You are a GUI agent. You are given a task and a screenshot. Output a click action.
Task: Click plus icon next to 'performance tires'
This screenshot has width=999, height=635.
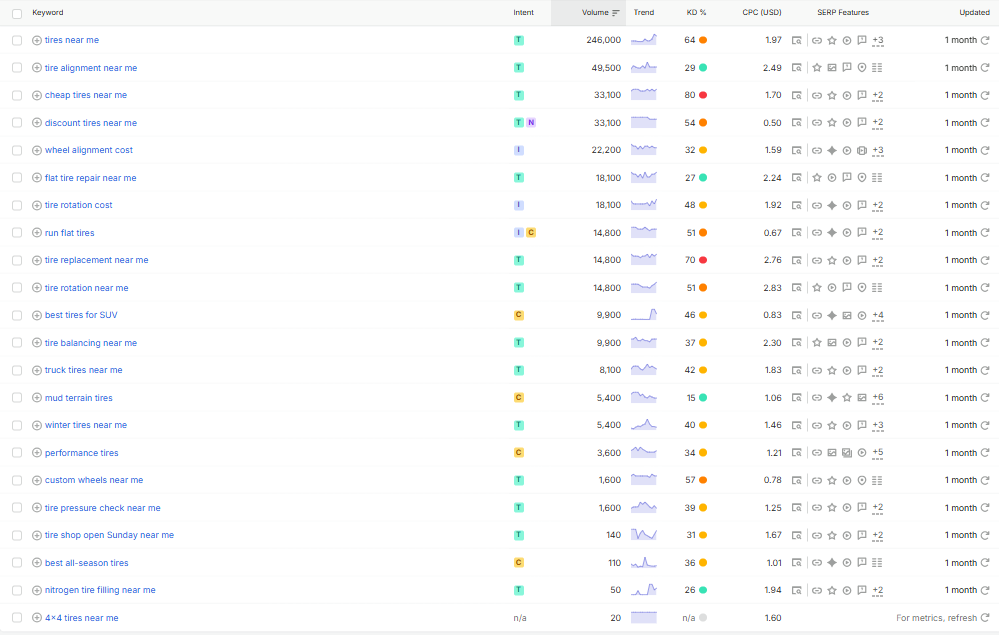[x=37, y=453]
